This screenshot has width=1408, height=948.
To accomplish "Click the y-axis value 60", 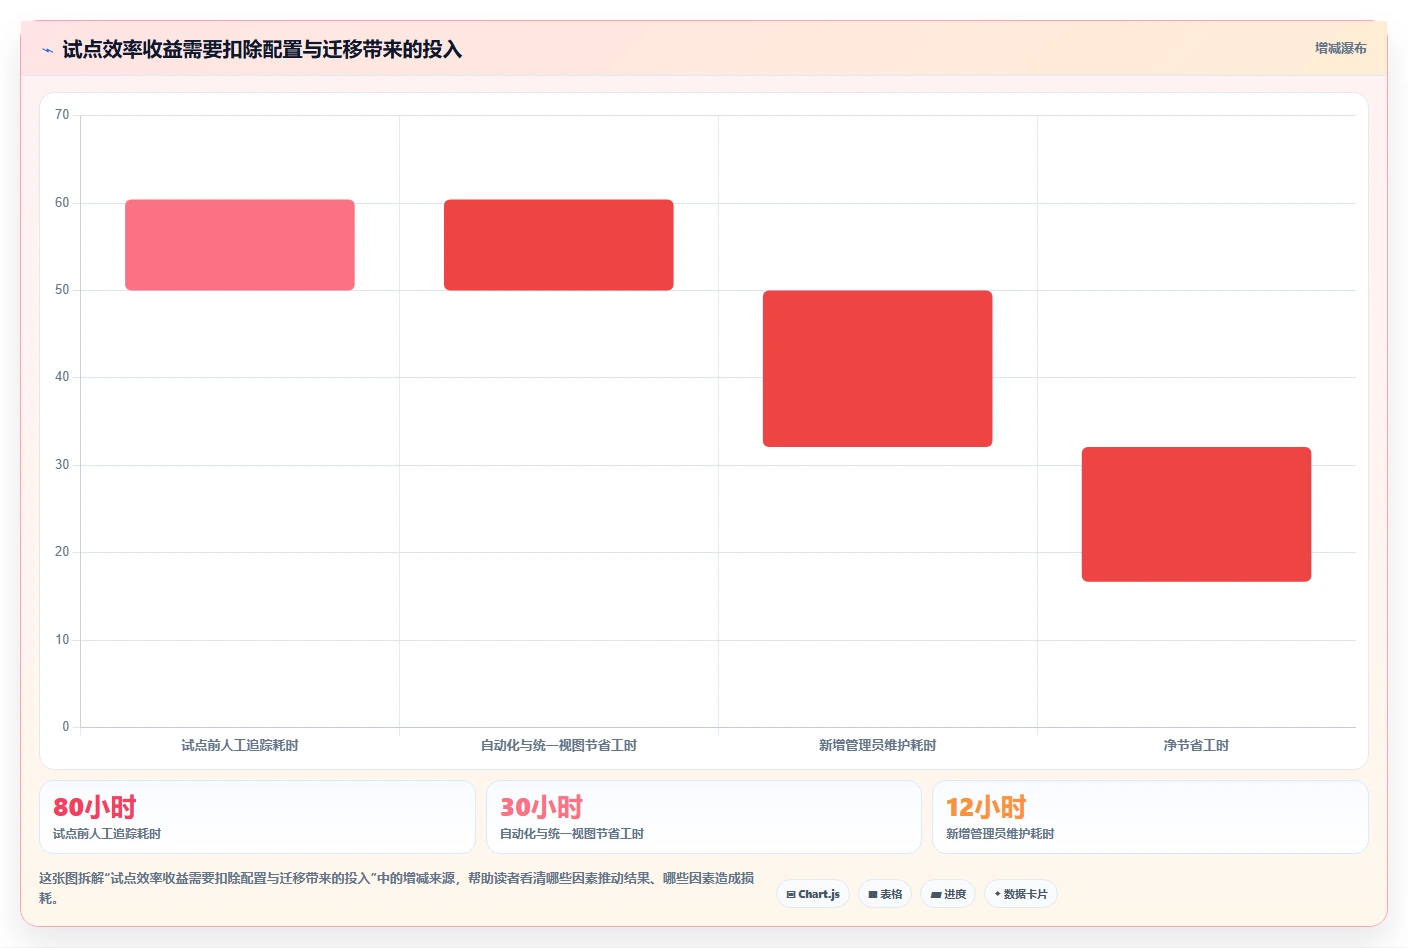I will (x=62, y=203).
